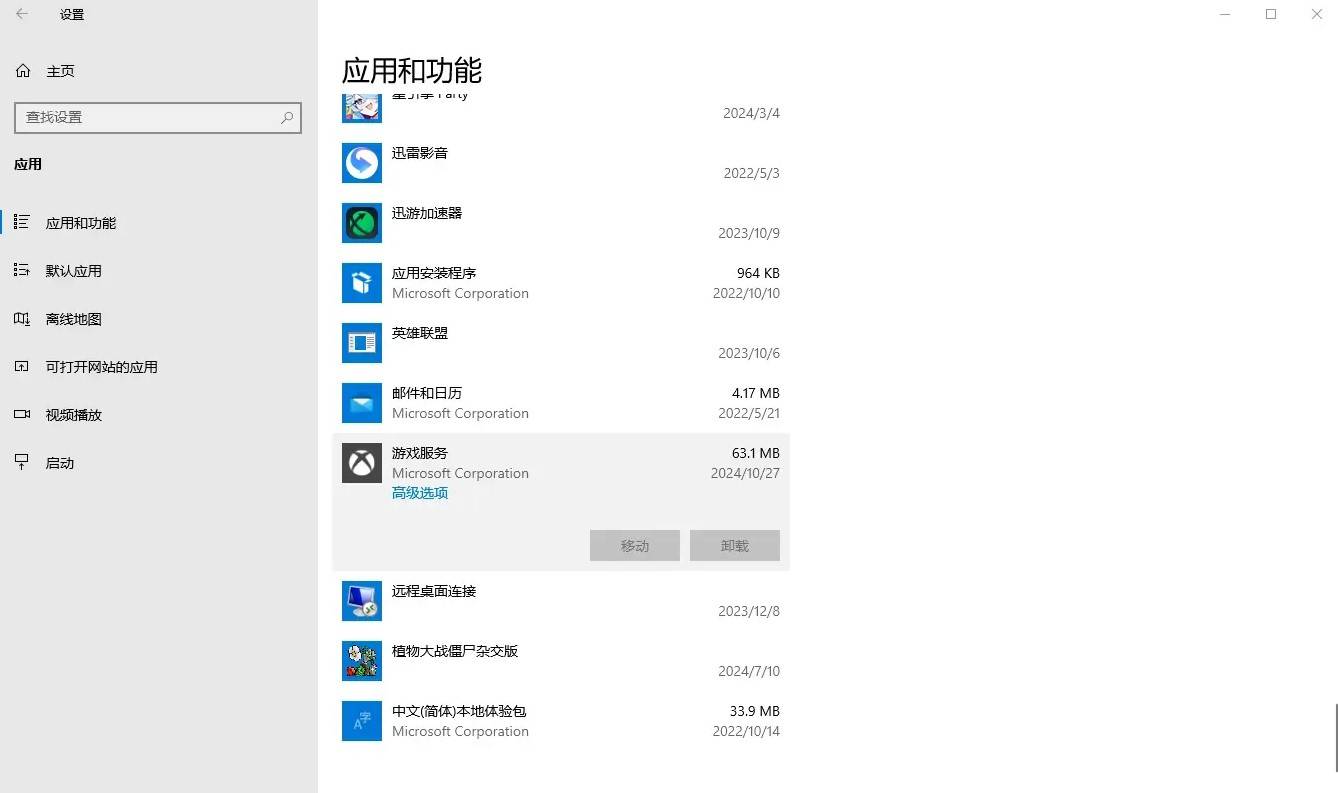1338x793 pixels.
Task: Click the 游戏服务 app name
Action: [x=420, y=453]
